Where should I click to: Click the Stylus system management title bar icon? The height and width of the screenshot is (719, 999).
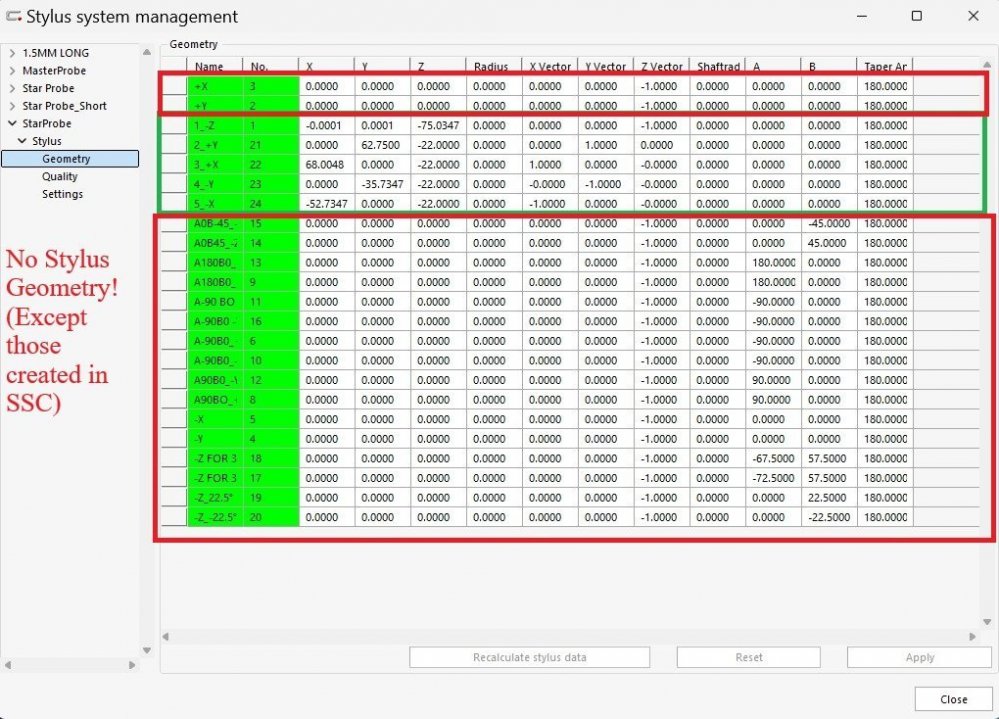coord(14,16)
